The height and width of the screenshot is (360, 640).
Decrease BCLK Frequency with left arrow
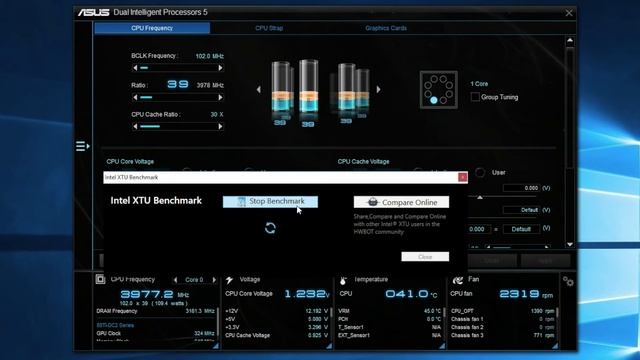point(135,68)
